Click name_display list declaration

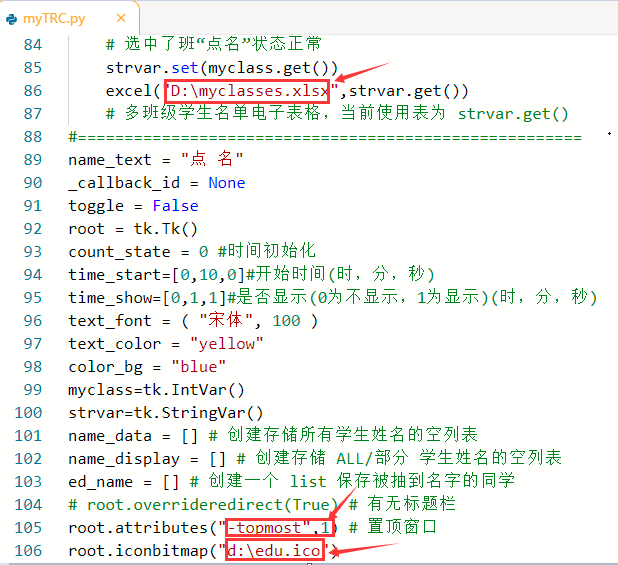pos(147,459)
